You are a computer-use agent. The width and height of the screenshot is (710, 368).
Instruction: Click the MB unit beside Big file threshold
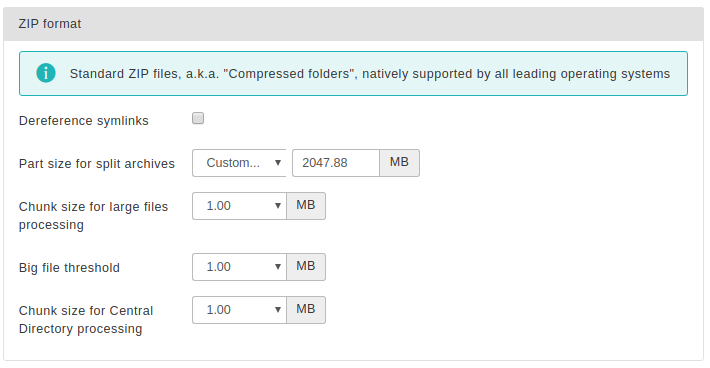tap(306, 267)
